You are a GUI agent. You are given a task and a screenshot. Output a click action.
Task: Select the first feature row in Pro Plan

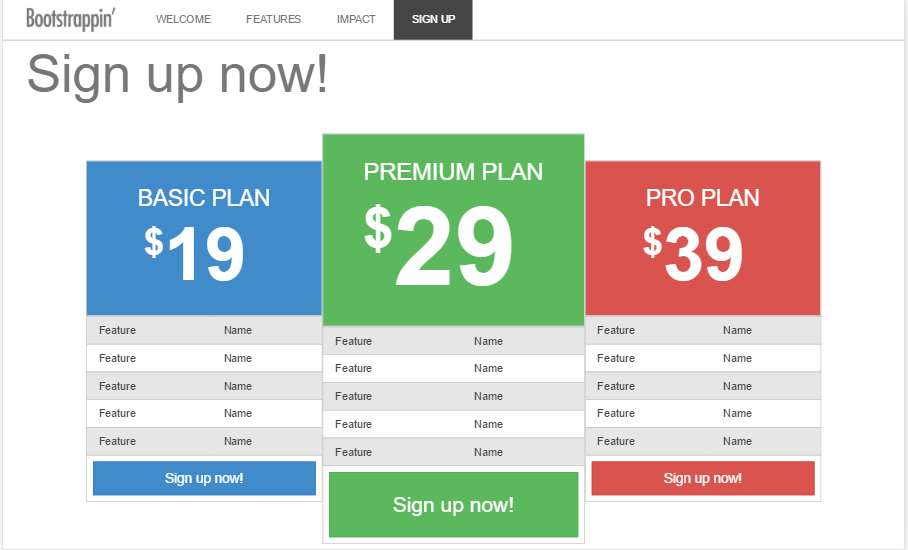702,331
